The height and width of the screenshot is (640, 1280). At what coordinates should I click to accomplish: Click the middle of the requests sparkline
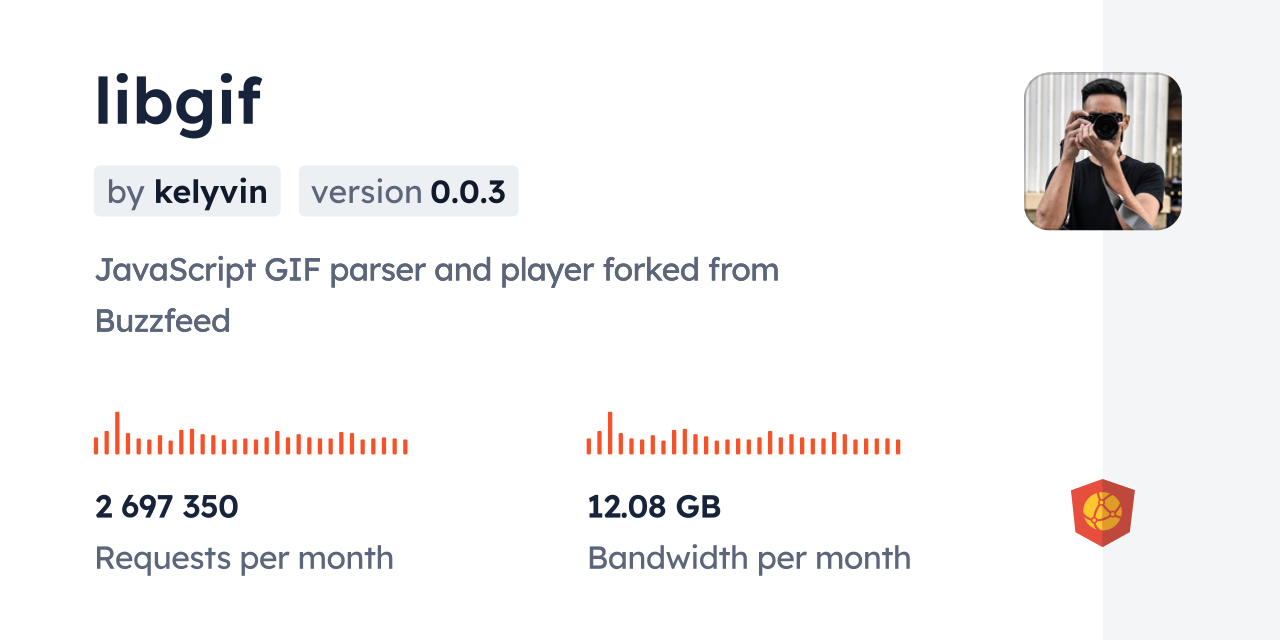pos(250,444)
